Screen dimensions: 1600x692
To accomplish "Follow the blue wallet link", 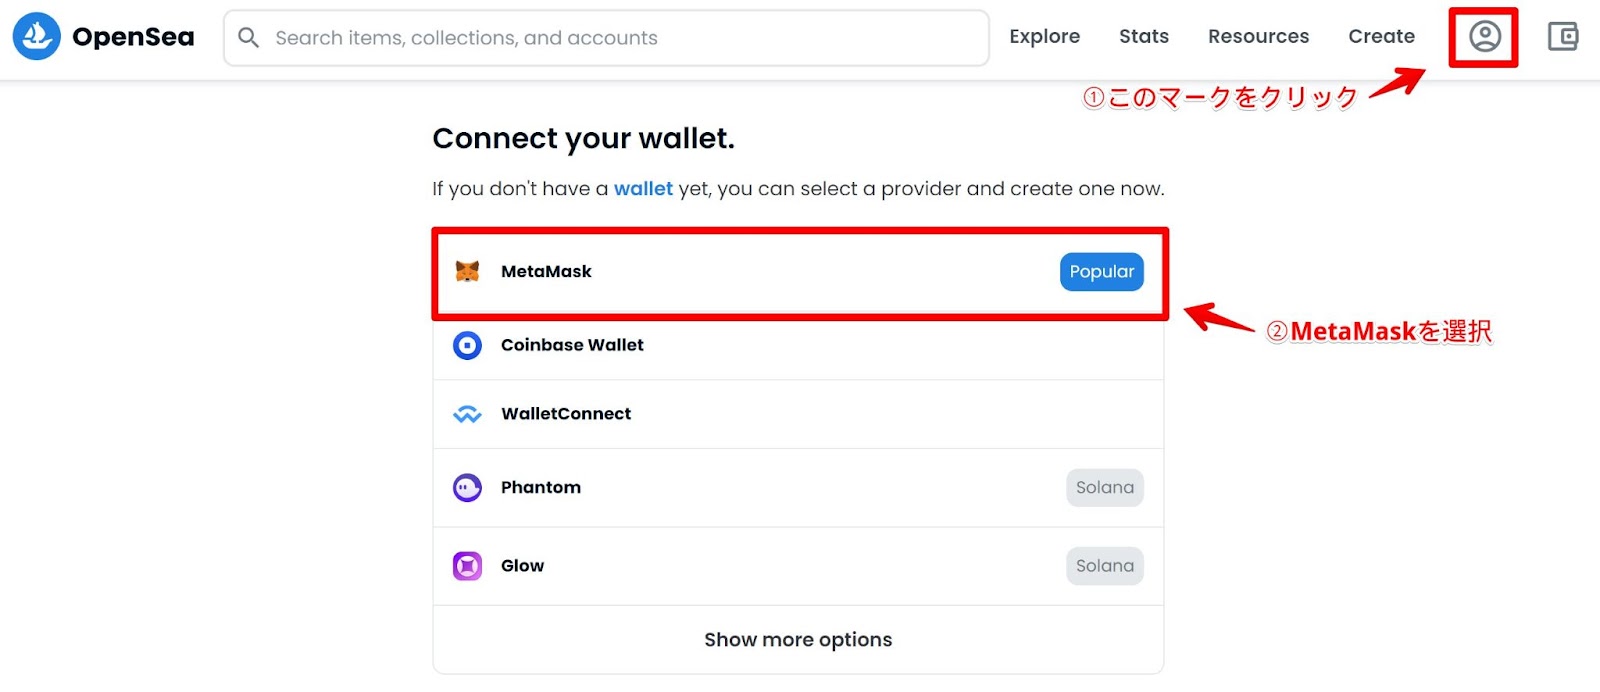I will (x=643, y=188).
